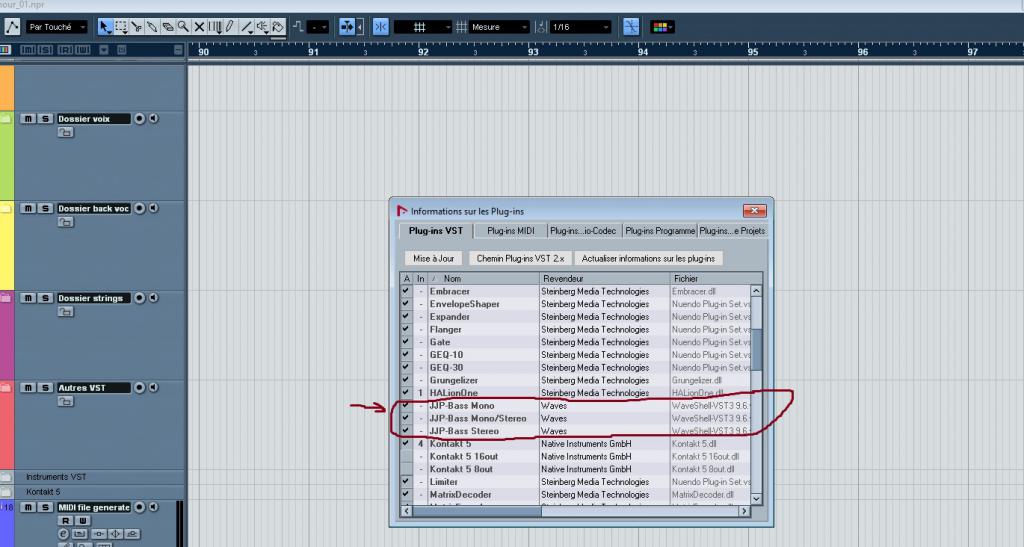Image resolution: width=1024 pixels, height=547 pixels.
Task: Uncheck the Embracer plug-in checkbox
Action: pos(406,291)
